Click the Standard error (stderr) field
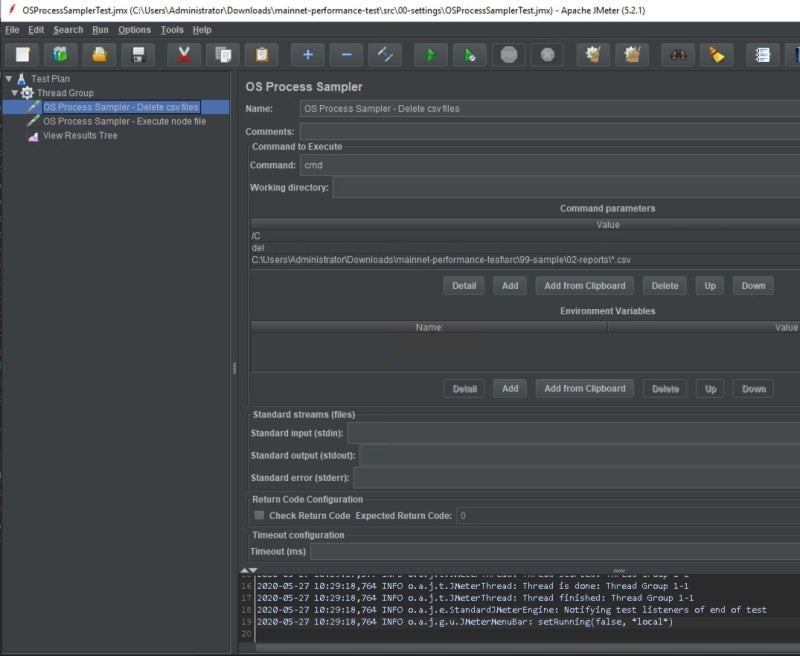Screen dimensions: 800x656 577,478
